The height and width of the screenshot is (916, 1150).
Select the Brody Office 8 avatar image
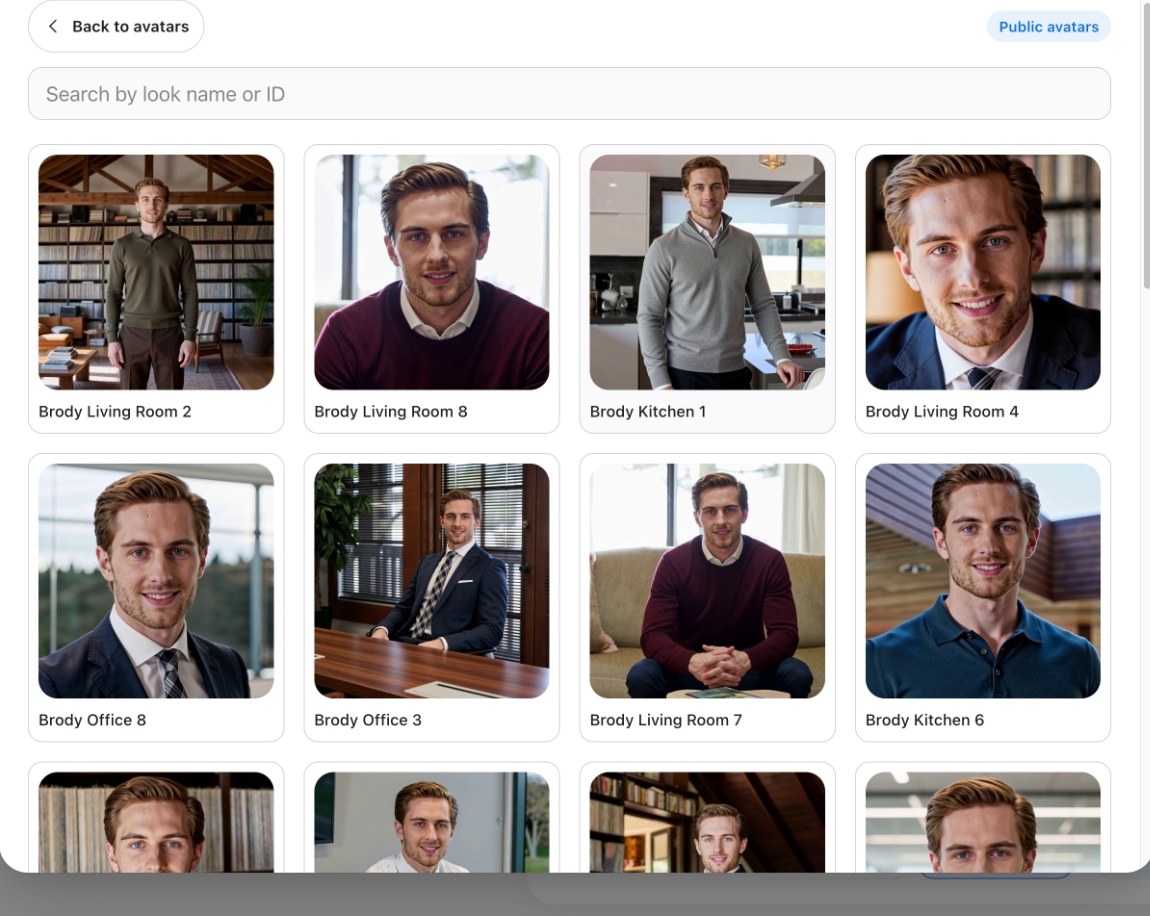click(156, 581)
